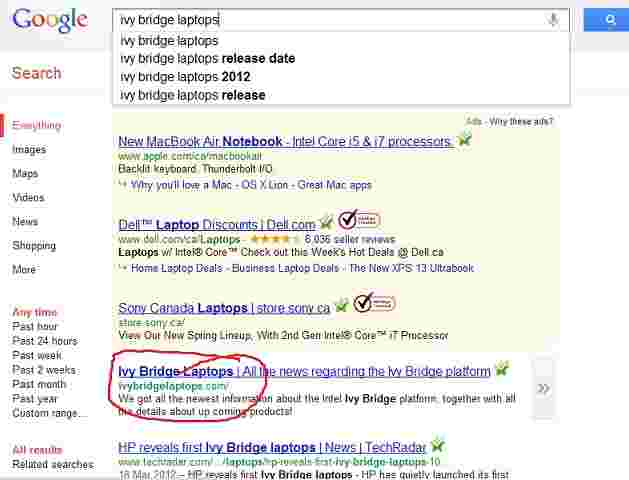
Task: Click green star icon beside Sony Canada Laptops
Action: [342, 305]
